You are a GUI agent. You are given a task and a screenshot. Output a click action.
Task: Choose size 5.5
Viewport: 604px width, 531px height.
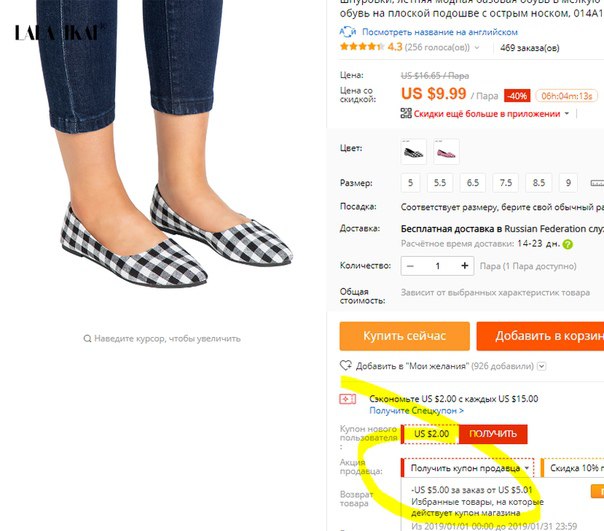440,183
